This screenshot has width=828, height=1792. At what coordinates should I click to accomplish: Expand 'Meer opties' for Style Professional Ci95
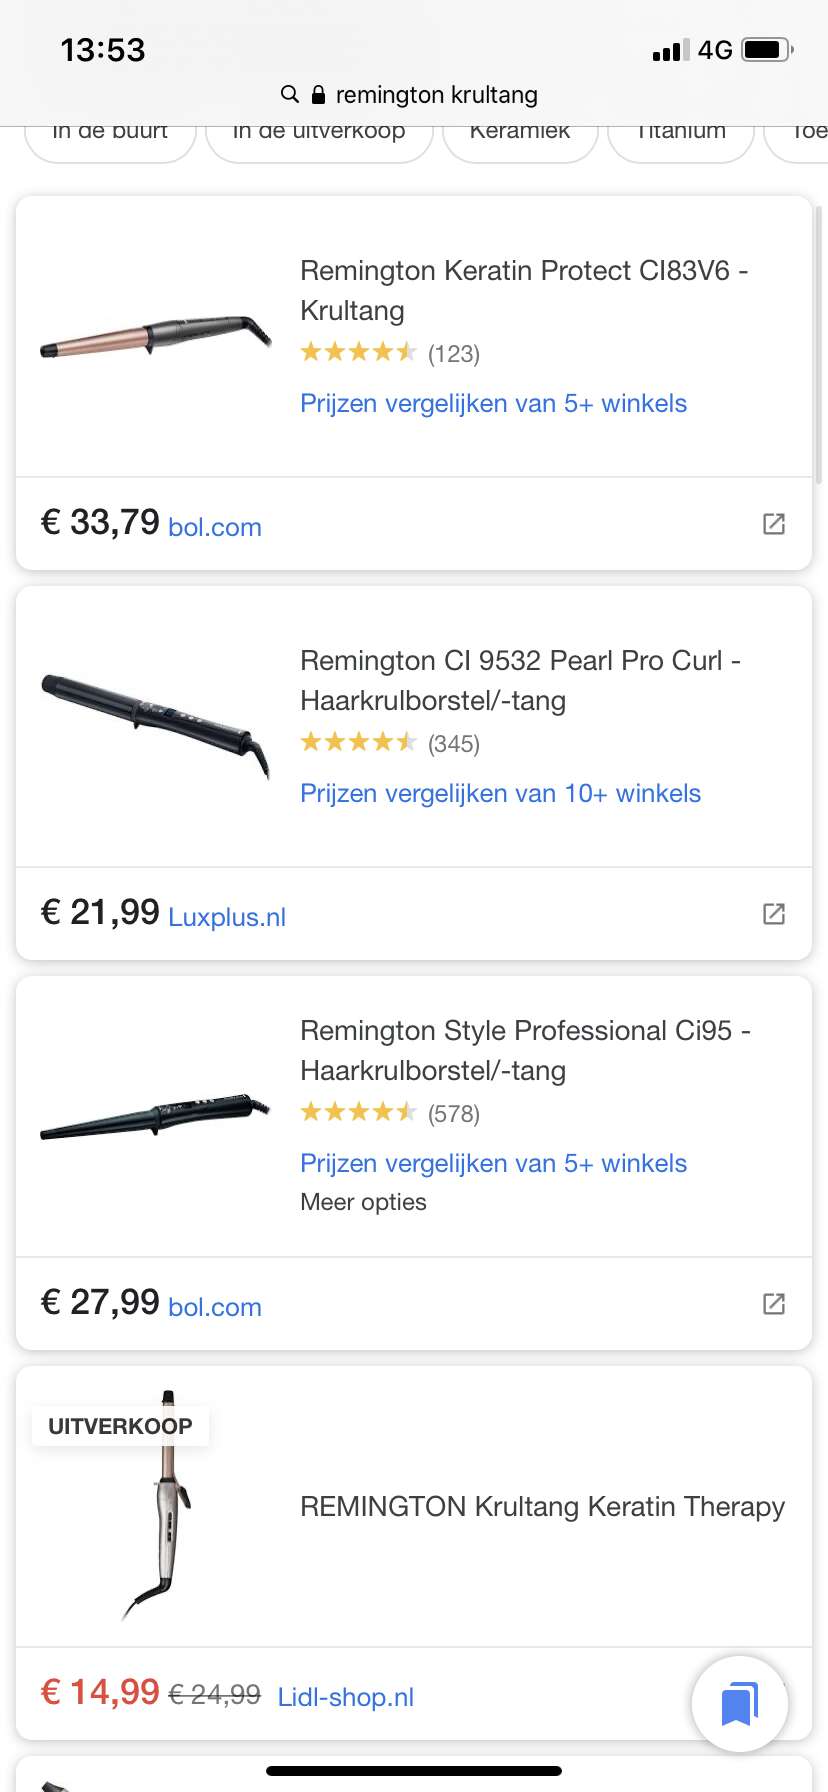[x=363, y=1202]
